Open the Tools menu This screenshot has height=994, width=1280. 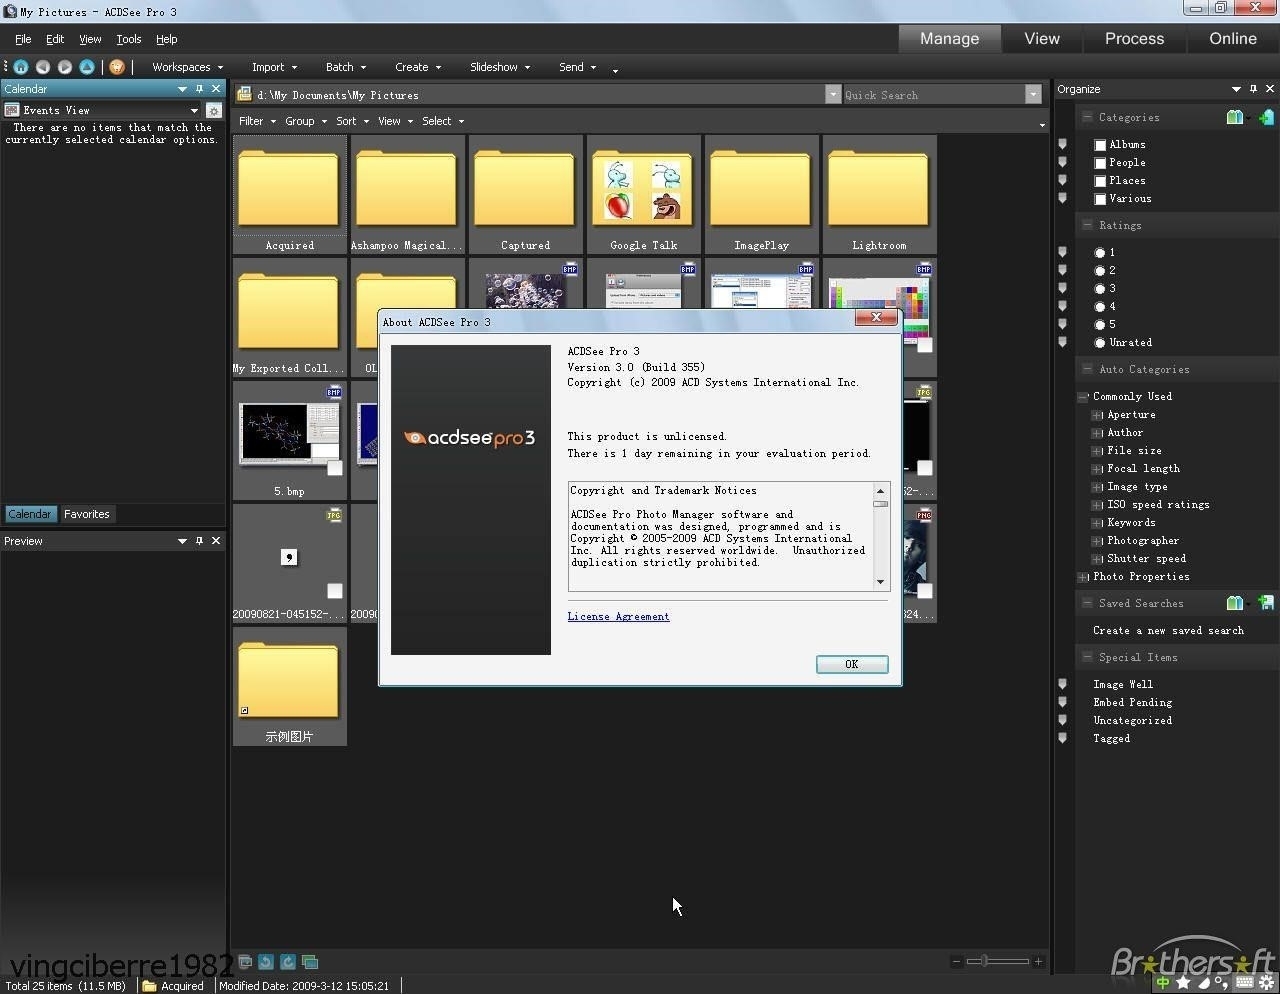[x=129, y=39]
